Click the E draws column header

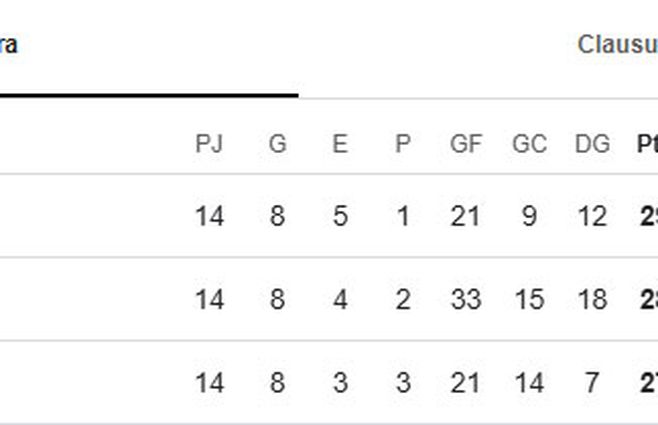[340, 144]
